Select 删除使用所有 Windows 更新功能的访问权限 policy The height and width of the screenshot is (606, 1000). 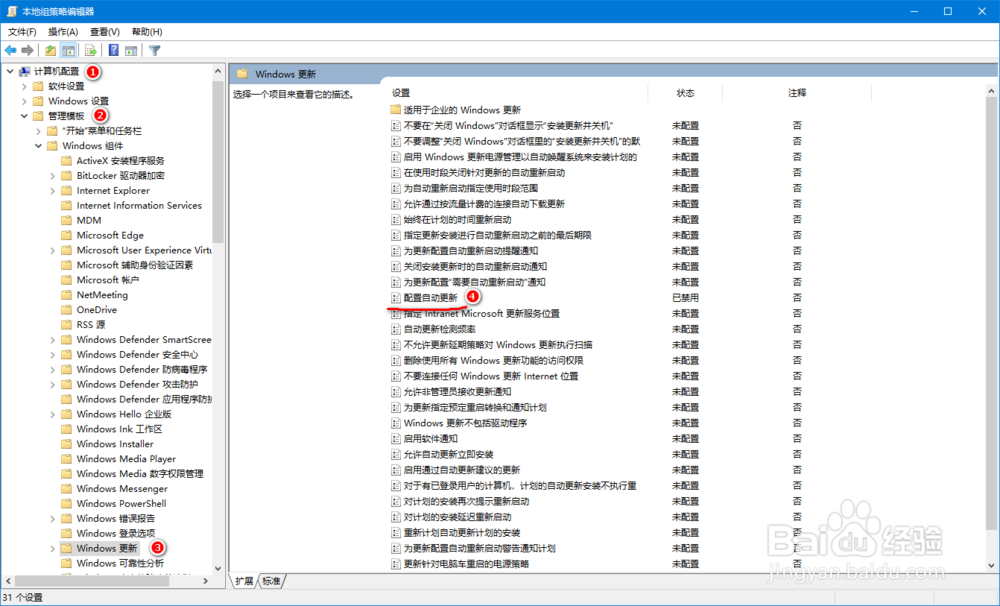coord(494,360)
